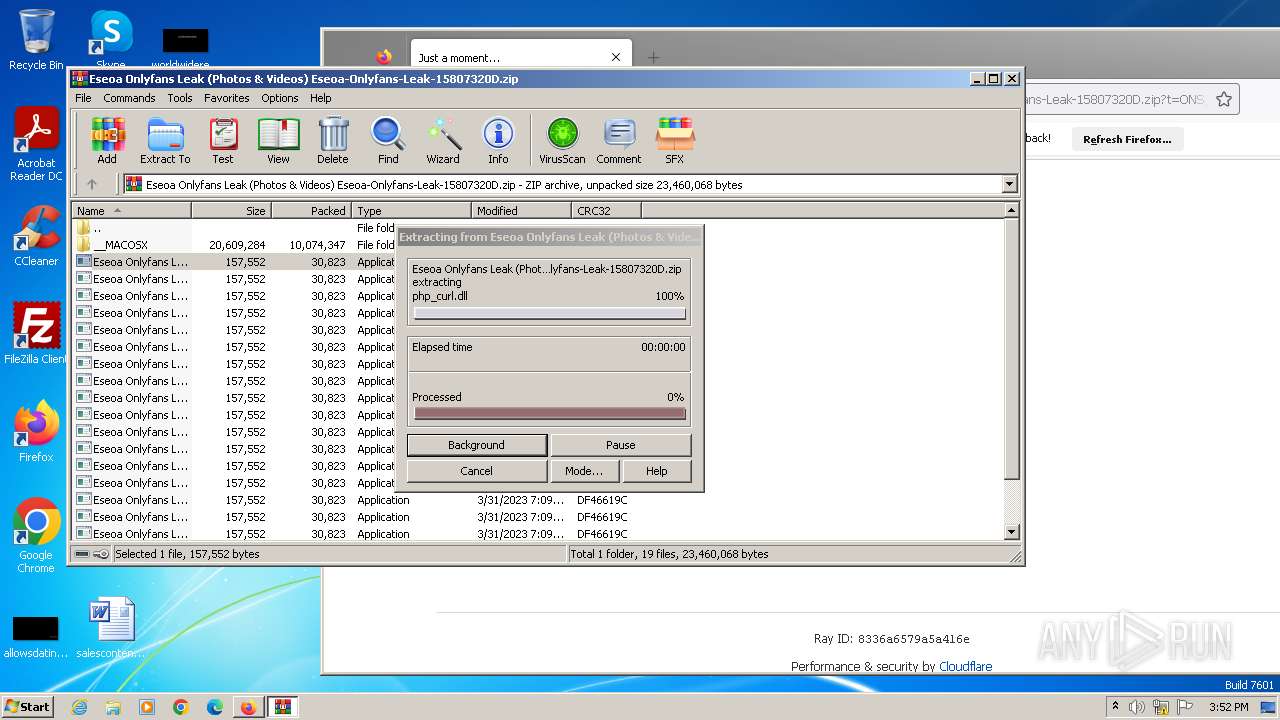Image resolution: width=1280 pixels, height=720 pixels.
Task: Click the clock showing 3:52 PM
Action: pyautogui.click(x=1228, y=707)
